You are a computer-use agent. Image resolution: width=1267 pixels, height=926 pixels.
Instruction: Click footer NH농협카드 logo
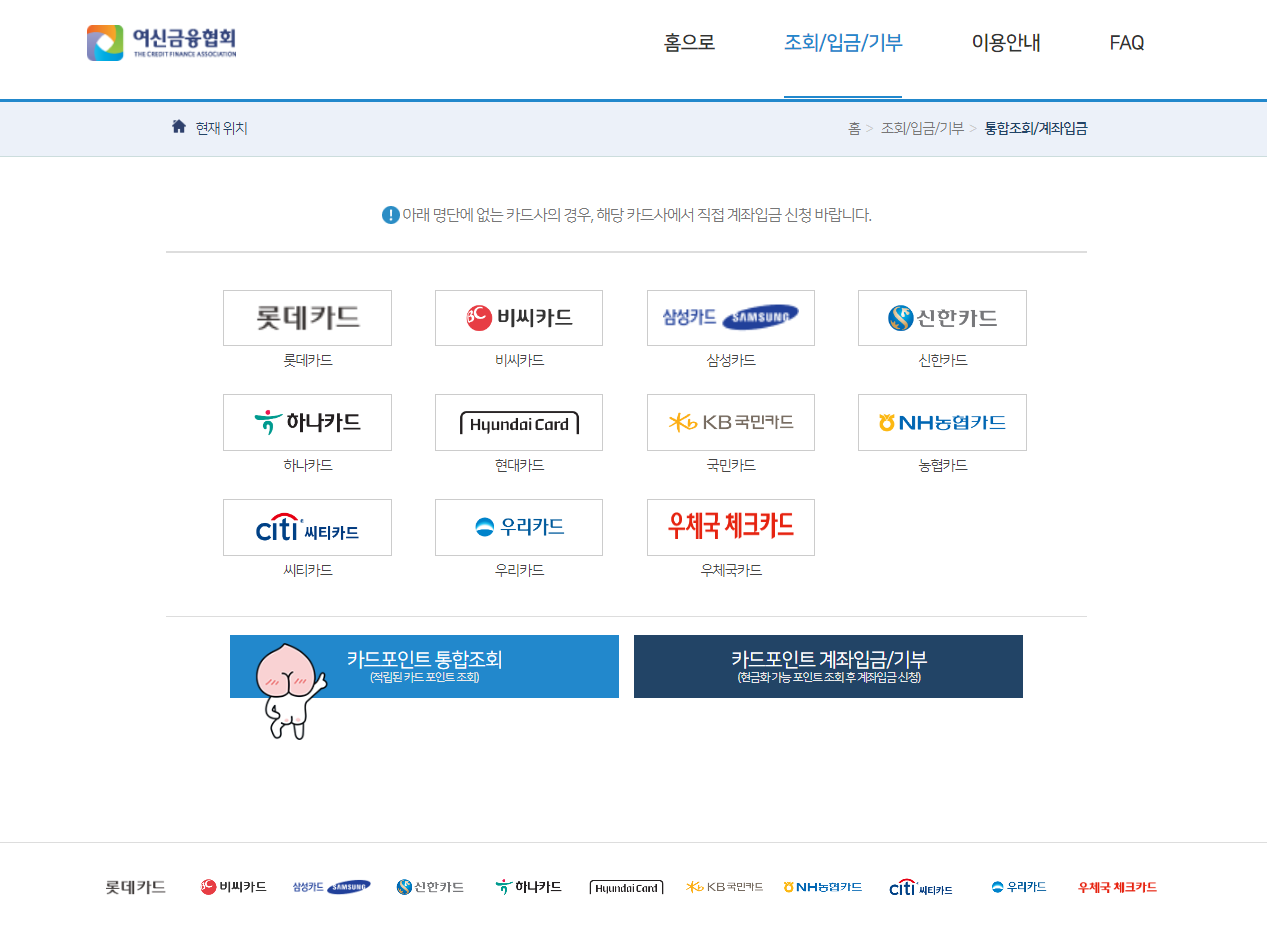823,887
